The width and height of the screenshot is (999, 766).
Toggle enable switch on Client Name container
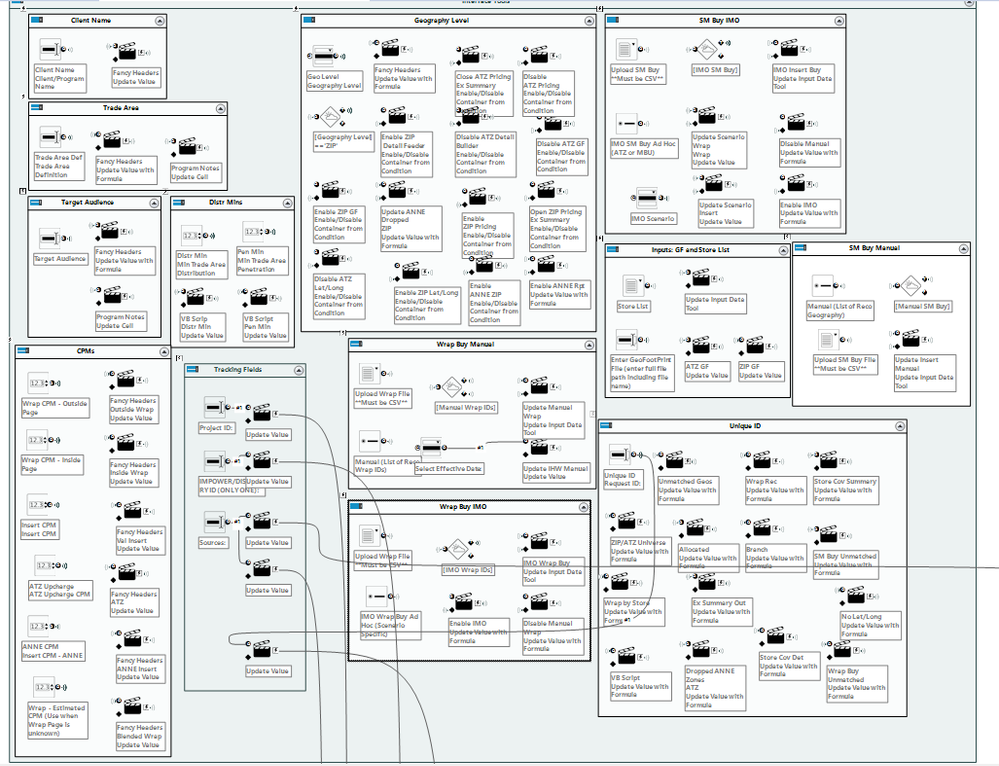(36, 20)
